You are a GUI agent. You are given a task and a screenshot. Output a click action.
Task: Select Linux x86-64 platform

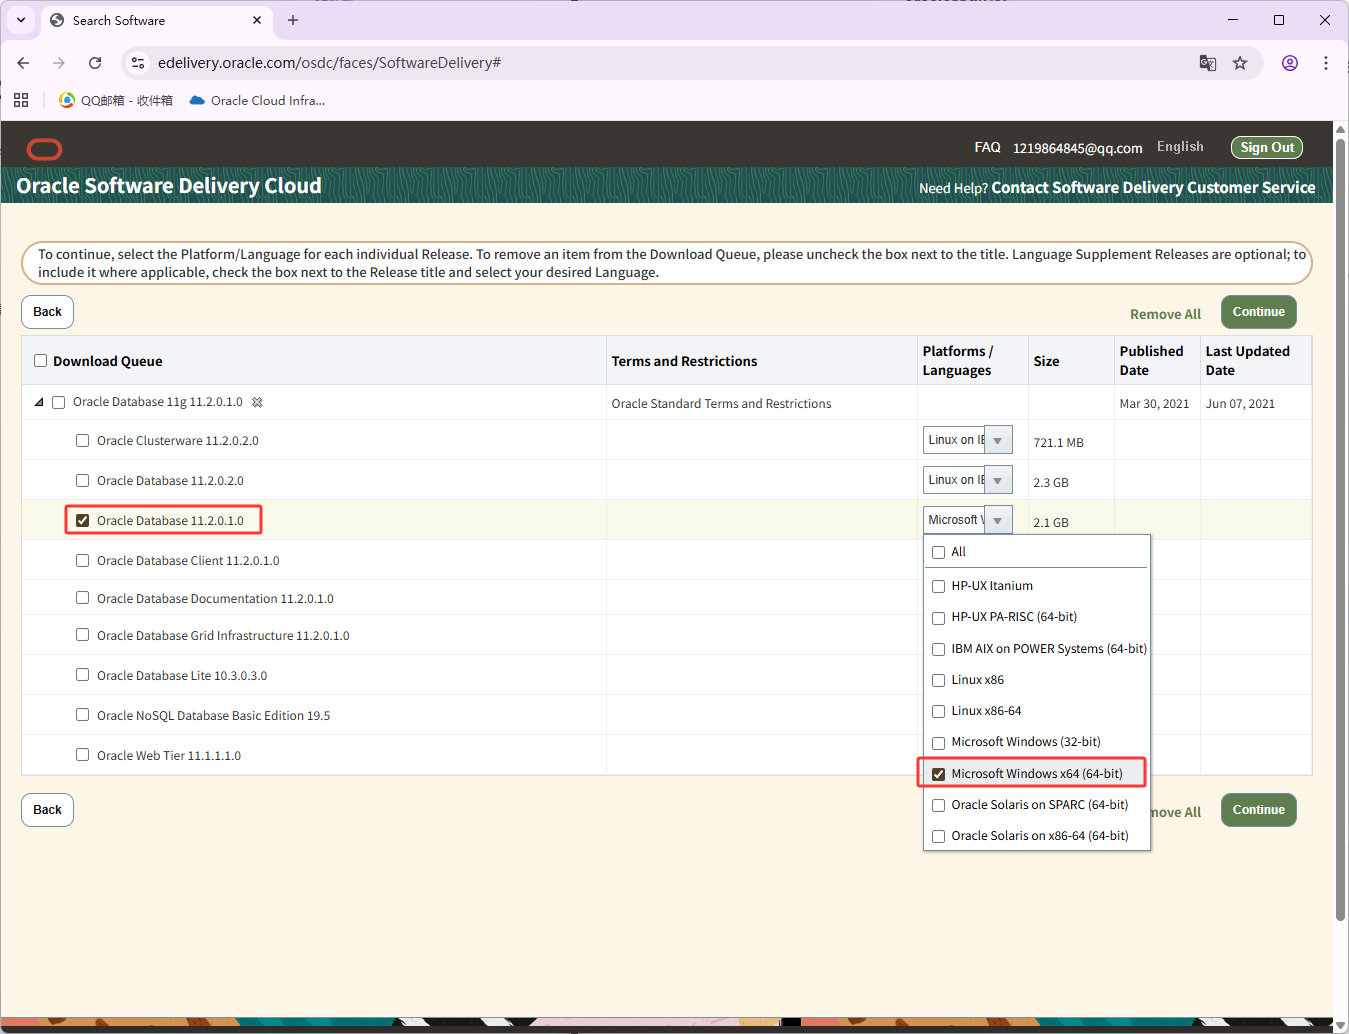tap(939, 711)
